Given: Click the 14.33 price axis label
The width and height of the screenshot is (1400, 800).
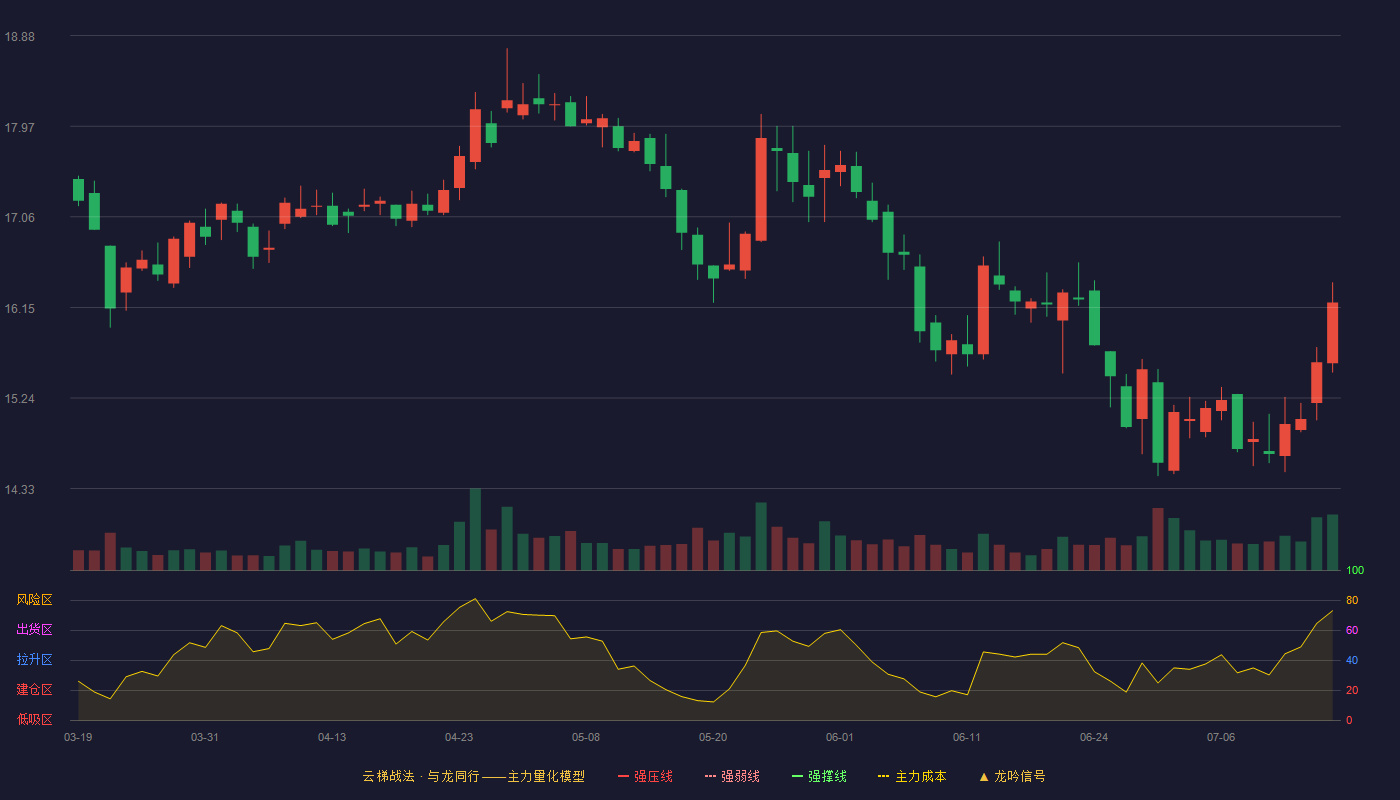Looking at the screenshot, I should point(19,489).
